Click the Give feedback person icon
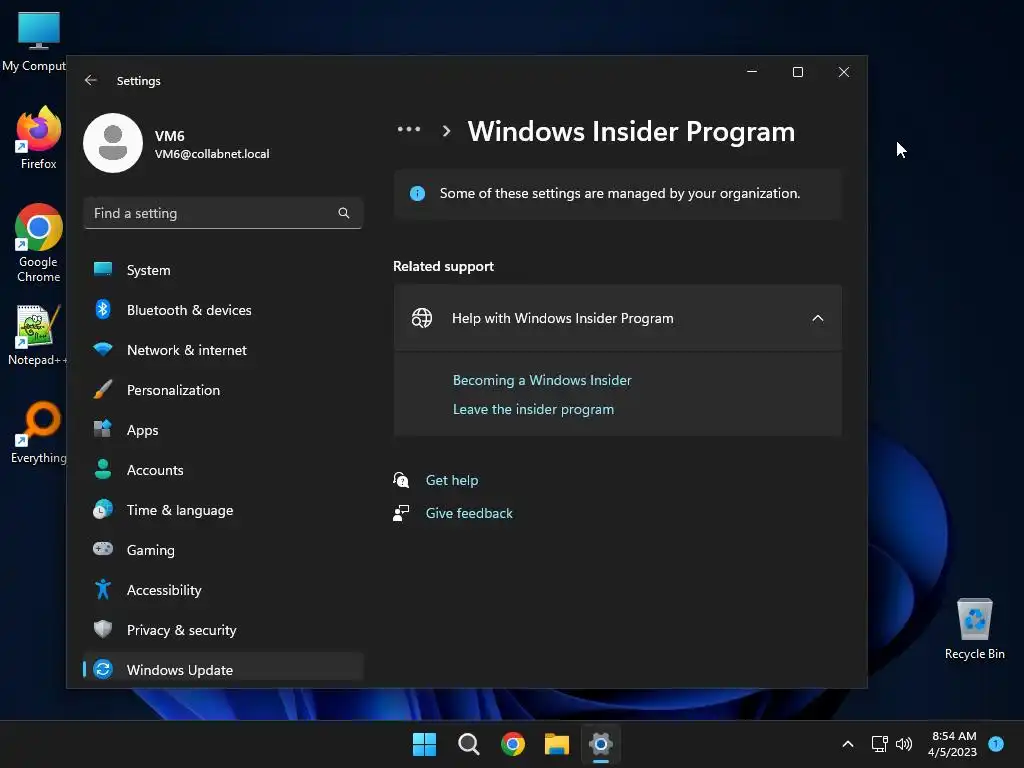 401,513
